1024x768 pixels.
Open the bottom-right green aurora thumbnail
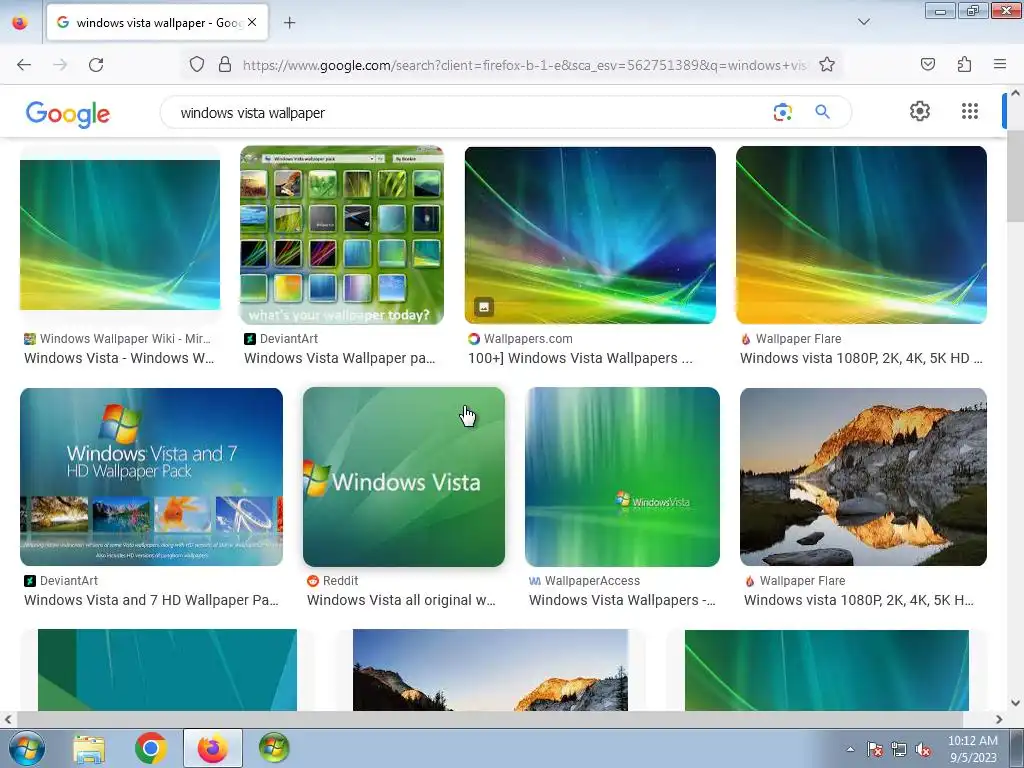click(827, 670)
